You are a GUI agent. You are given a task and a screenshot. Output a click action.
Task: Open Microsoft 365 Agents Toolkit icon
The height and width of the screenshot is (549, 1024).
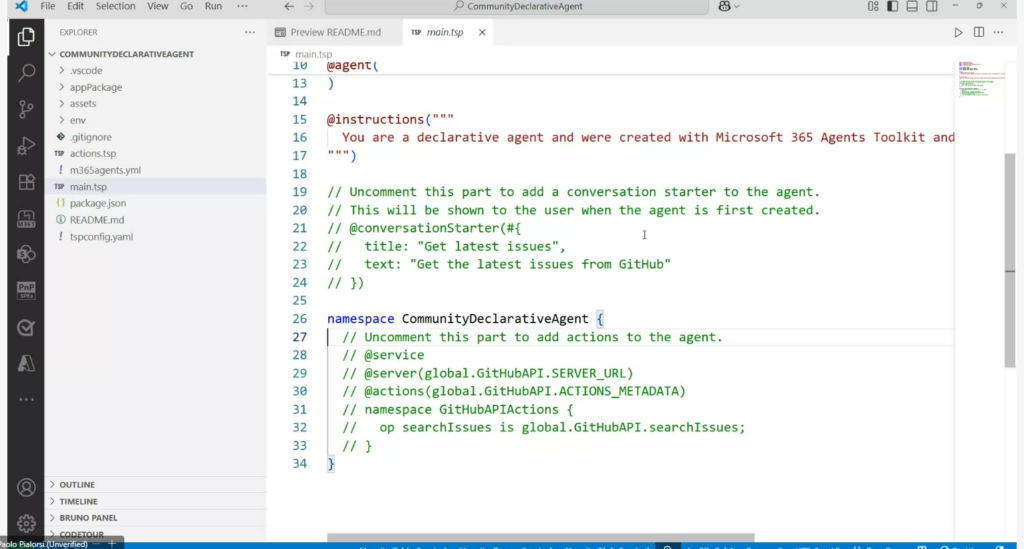tap(26, 219)
